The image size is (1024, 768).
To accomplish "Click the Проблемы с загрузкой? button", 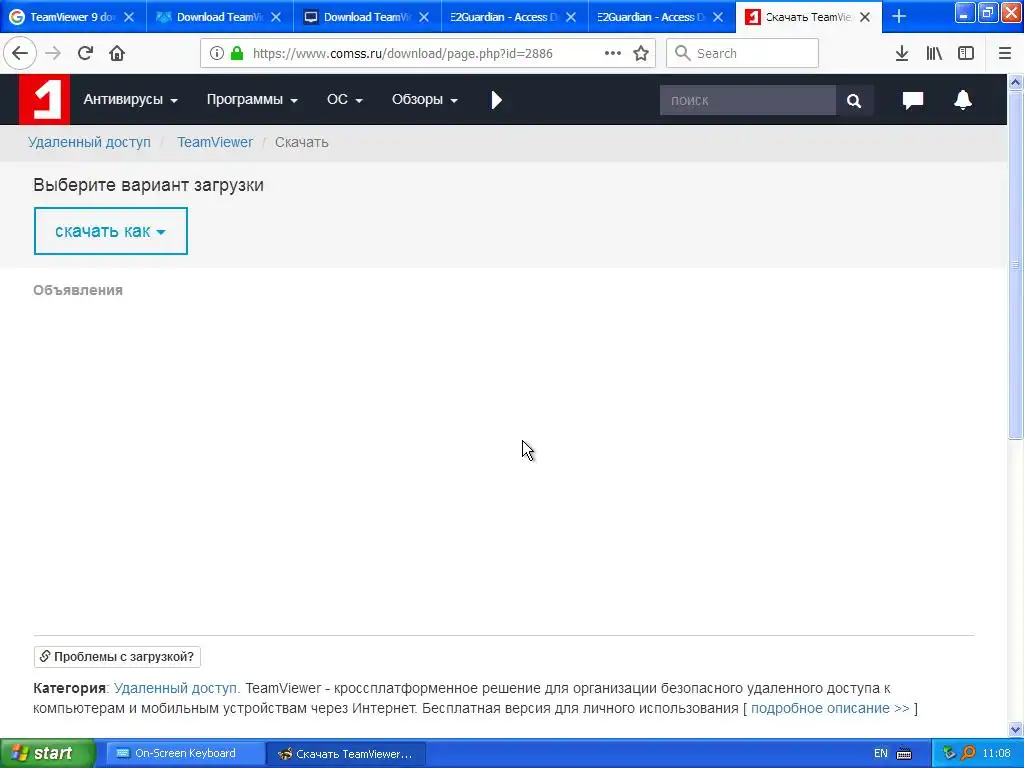I will pyautogui.click(x=117, y=656).
